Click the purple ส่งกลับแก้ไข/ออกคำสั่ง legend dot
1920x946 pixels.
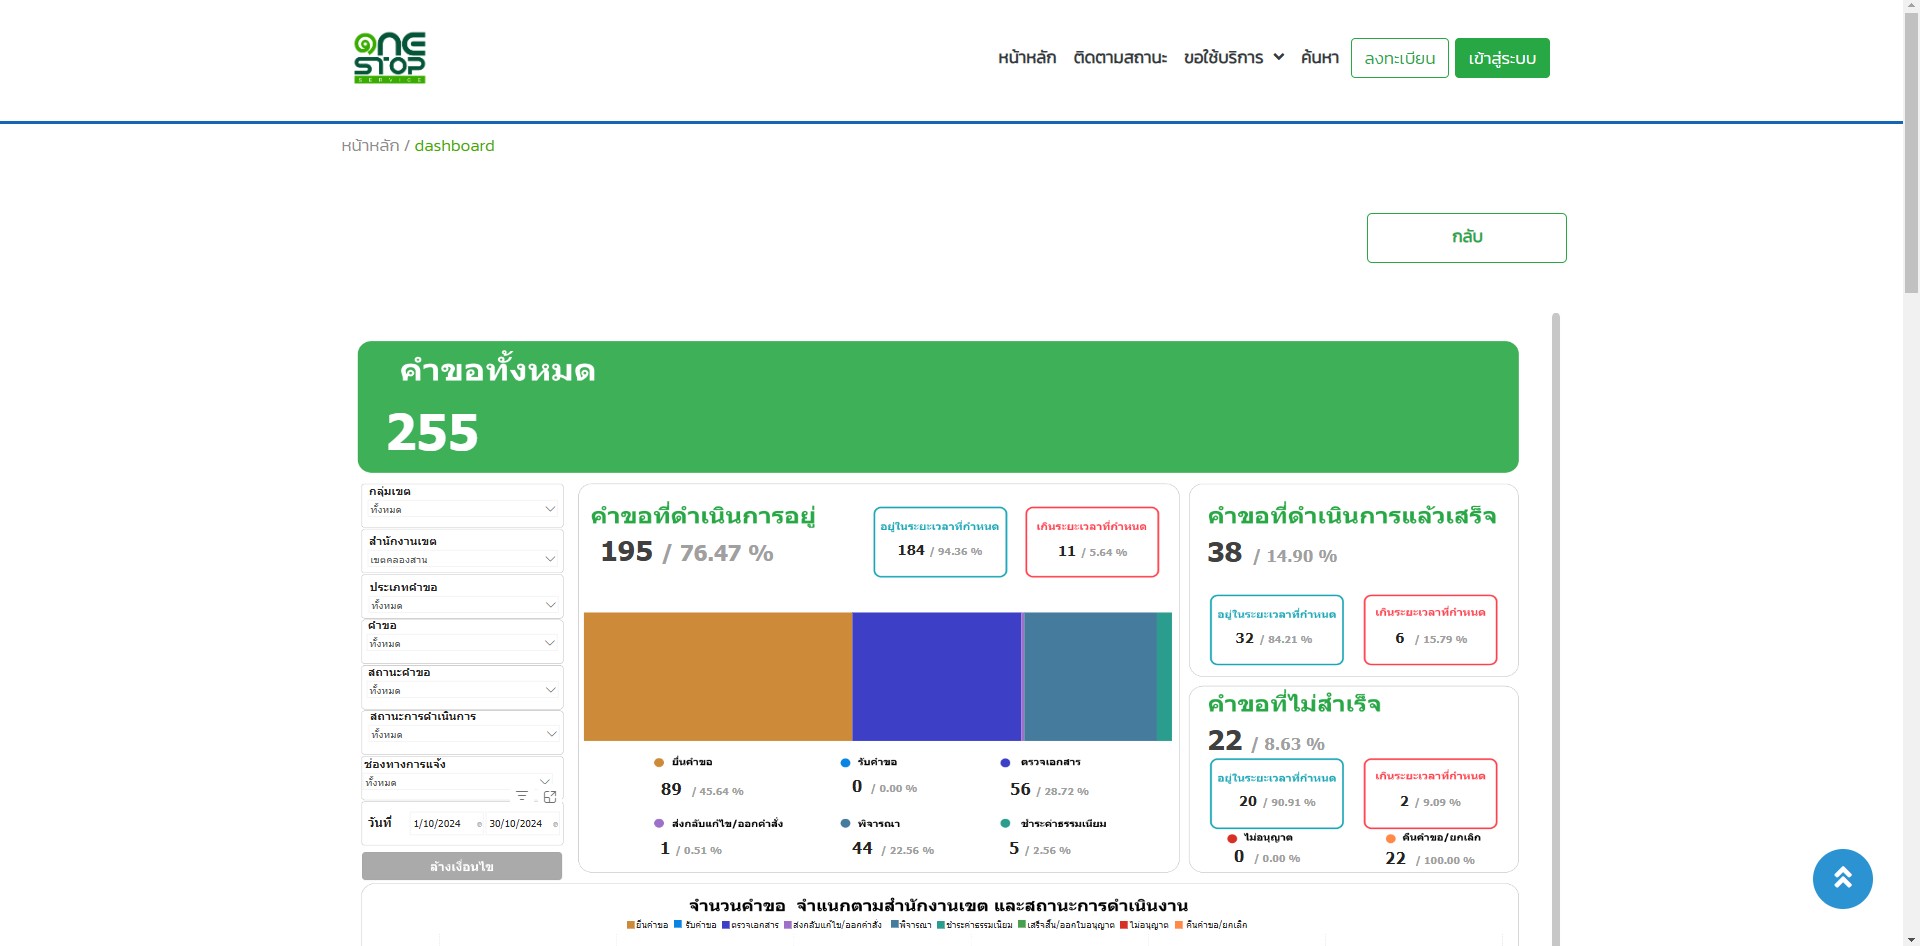pos(659,824)
